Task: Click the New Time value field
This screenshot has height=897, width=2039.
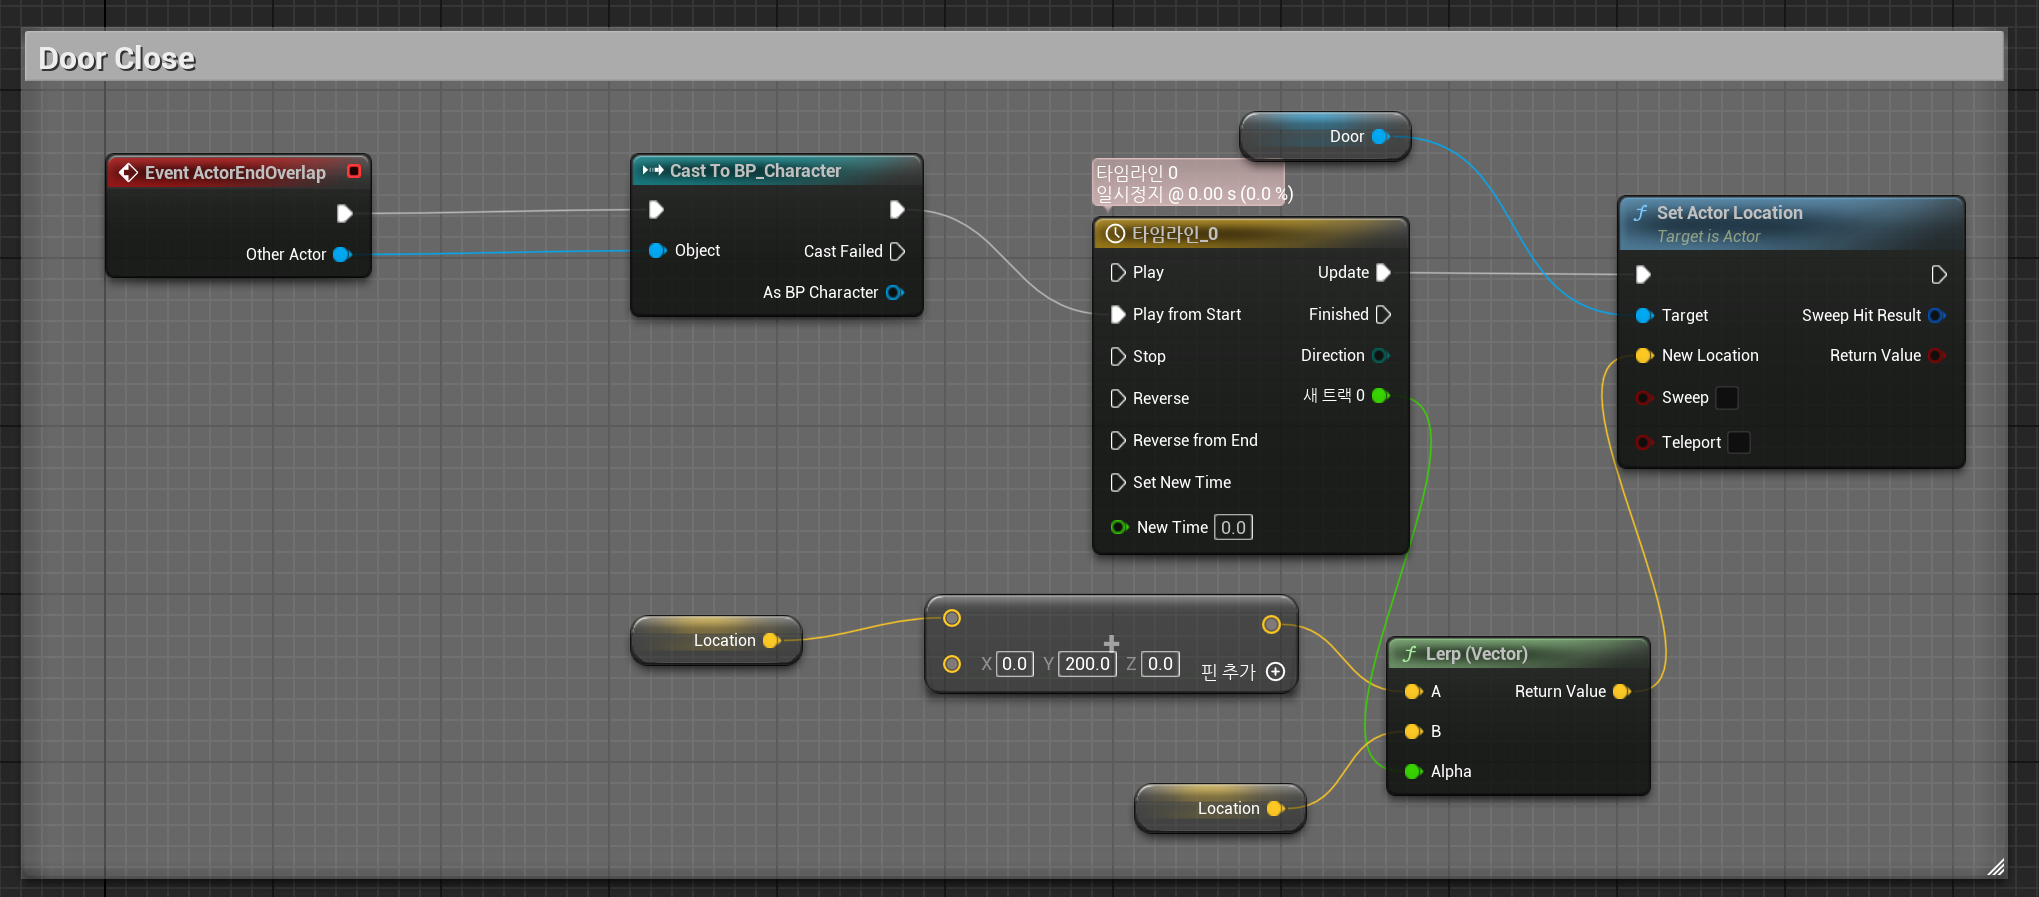Action: [x=1233, y=527]
